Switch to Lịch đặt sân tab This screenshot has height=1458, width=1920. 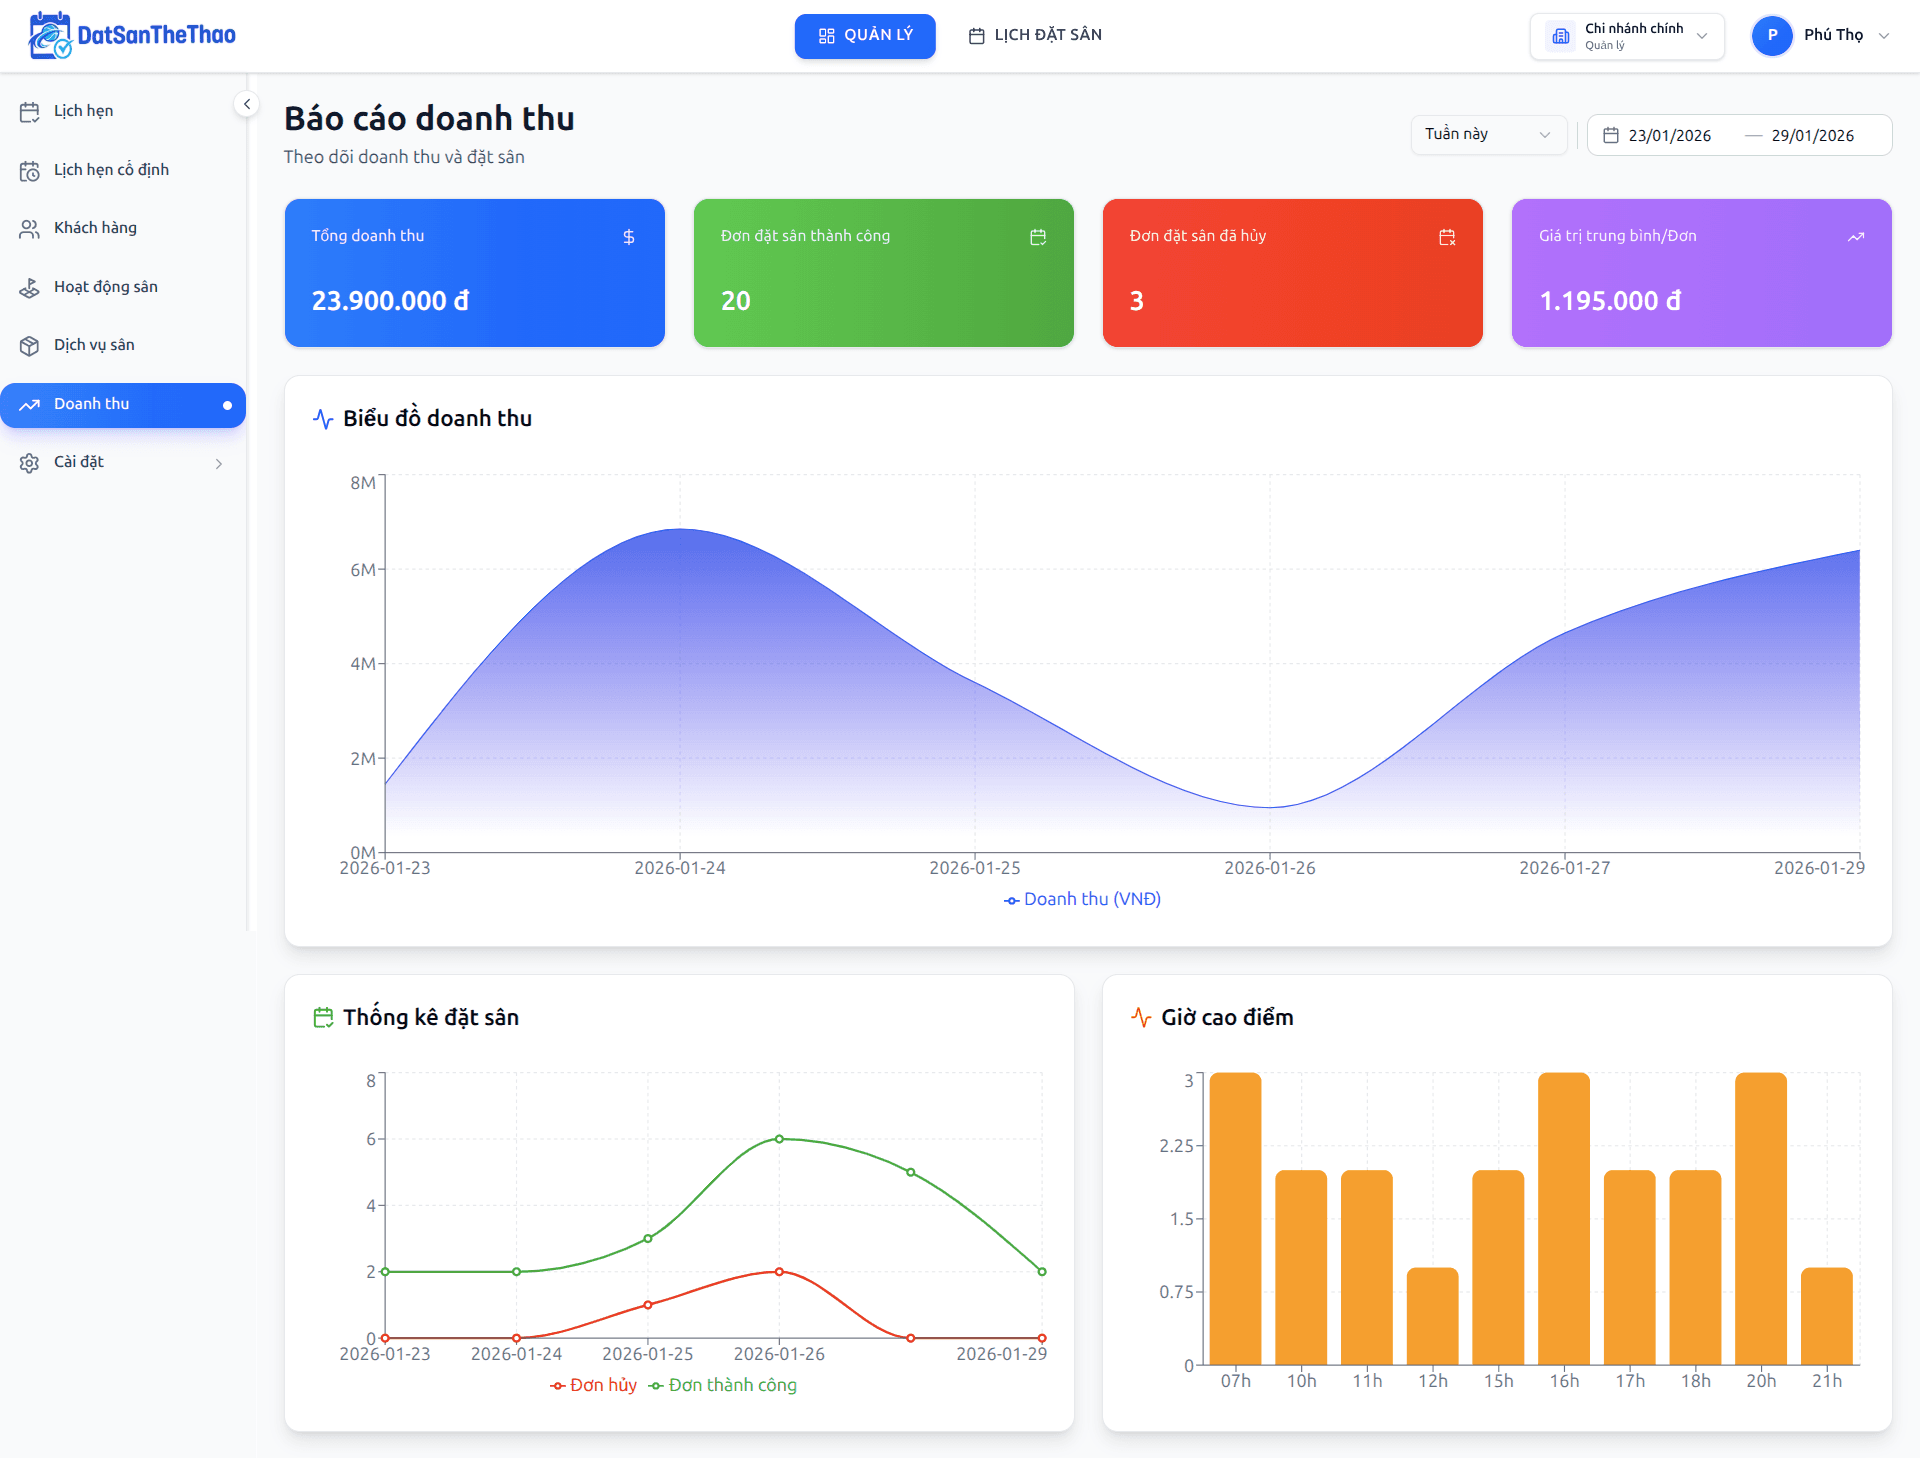[x=1036, y=36]
